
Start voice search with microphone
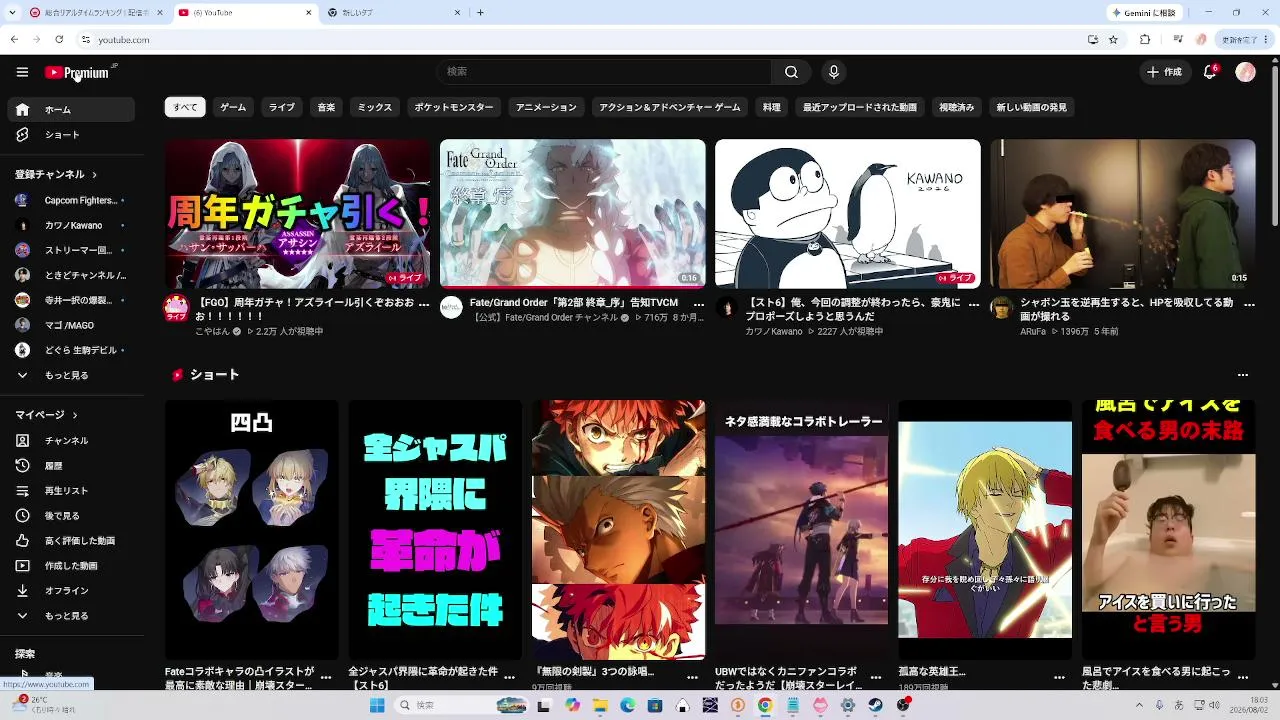click(833, 72)
